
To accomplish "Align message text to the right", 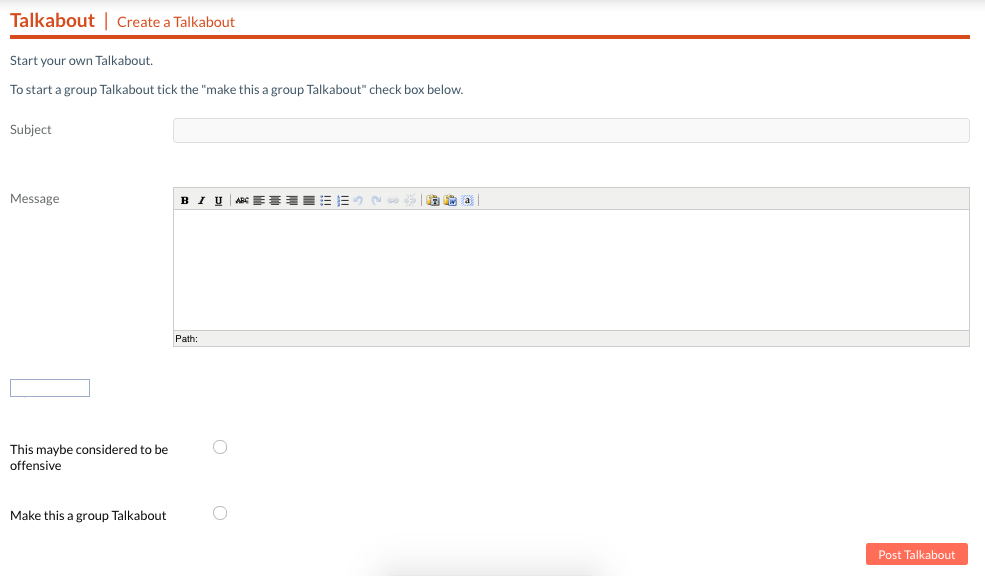I will pyautogui.click(x=292, y=200).
